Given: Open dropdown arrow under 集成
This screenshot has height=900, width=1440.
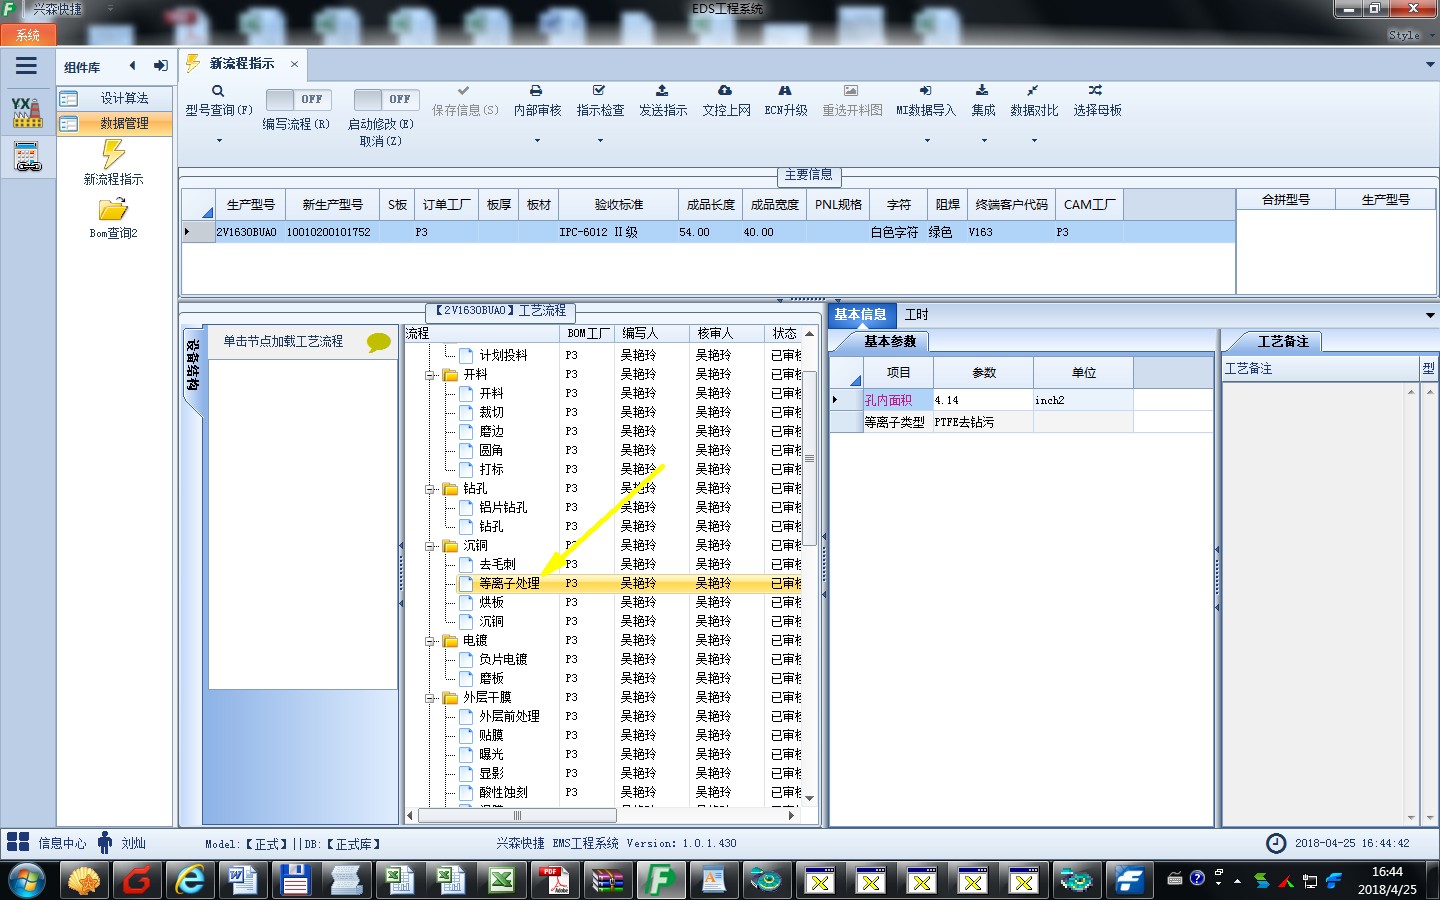Looking at the screenshot, I should 984,141.
